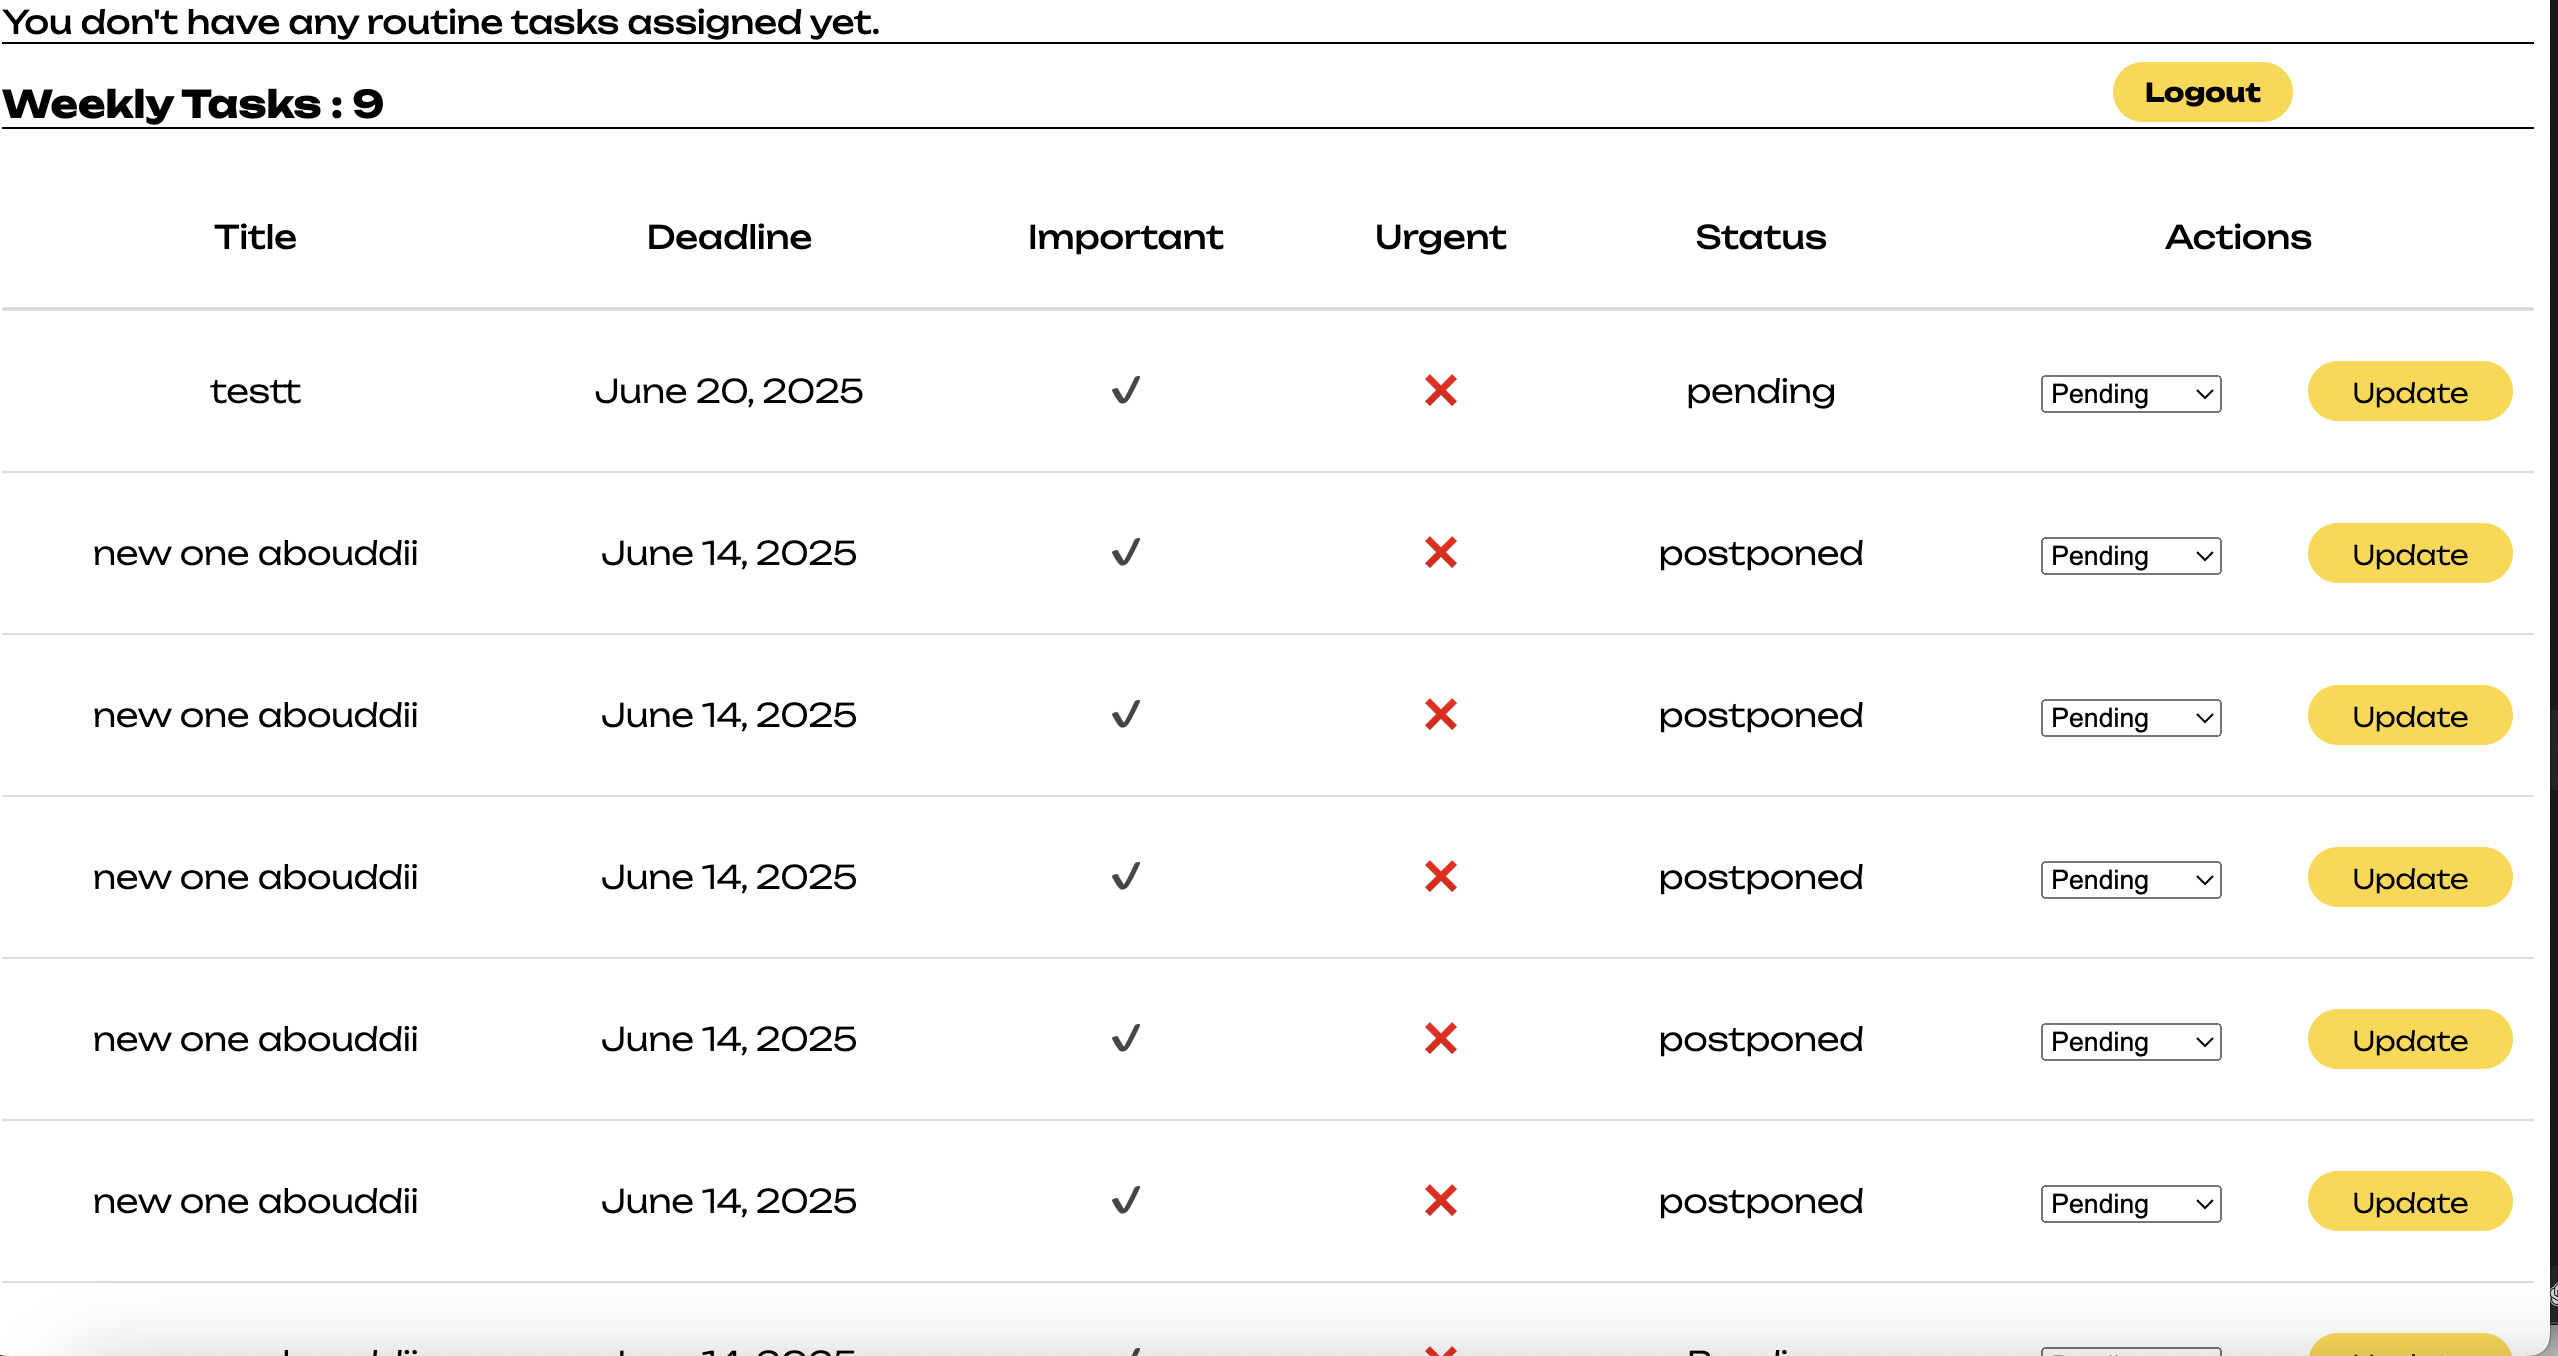Click the red Urgent X in the testt row
Image resolution: width=2558 pixels, height=1356 pixels.
pyautogui.click(x=1440, y=390)
